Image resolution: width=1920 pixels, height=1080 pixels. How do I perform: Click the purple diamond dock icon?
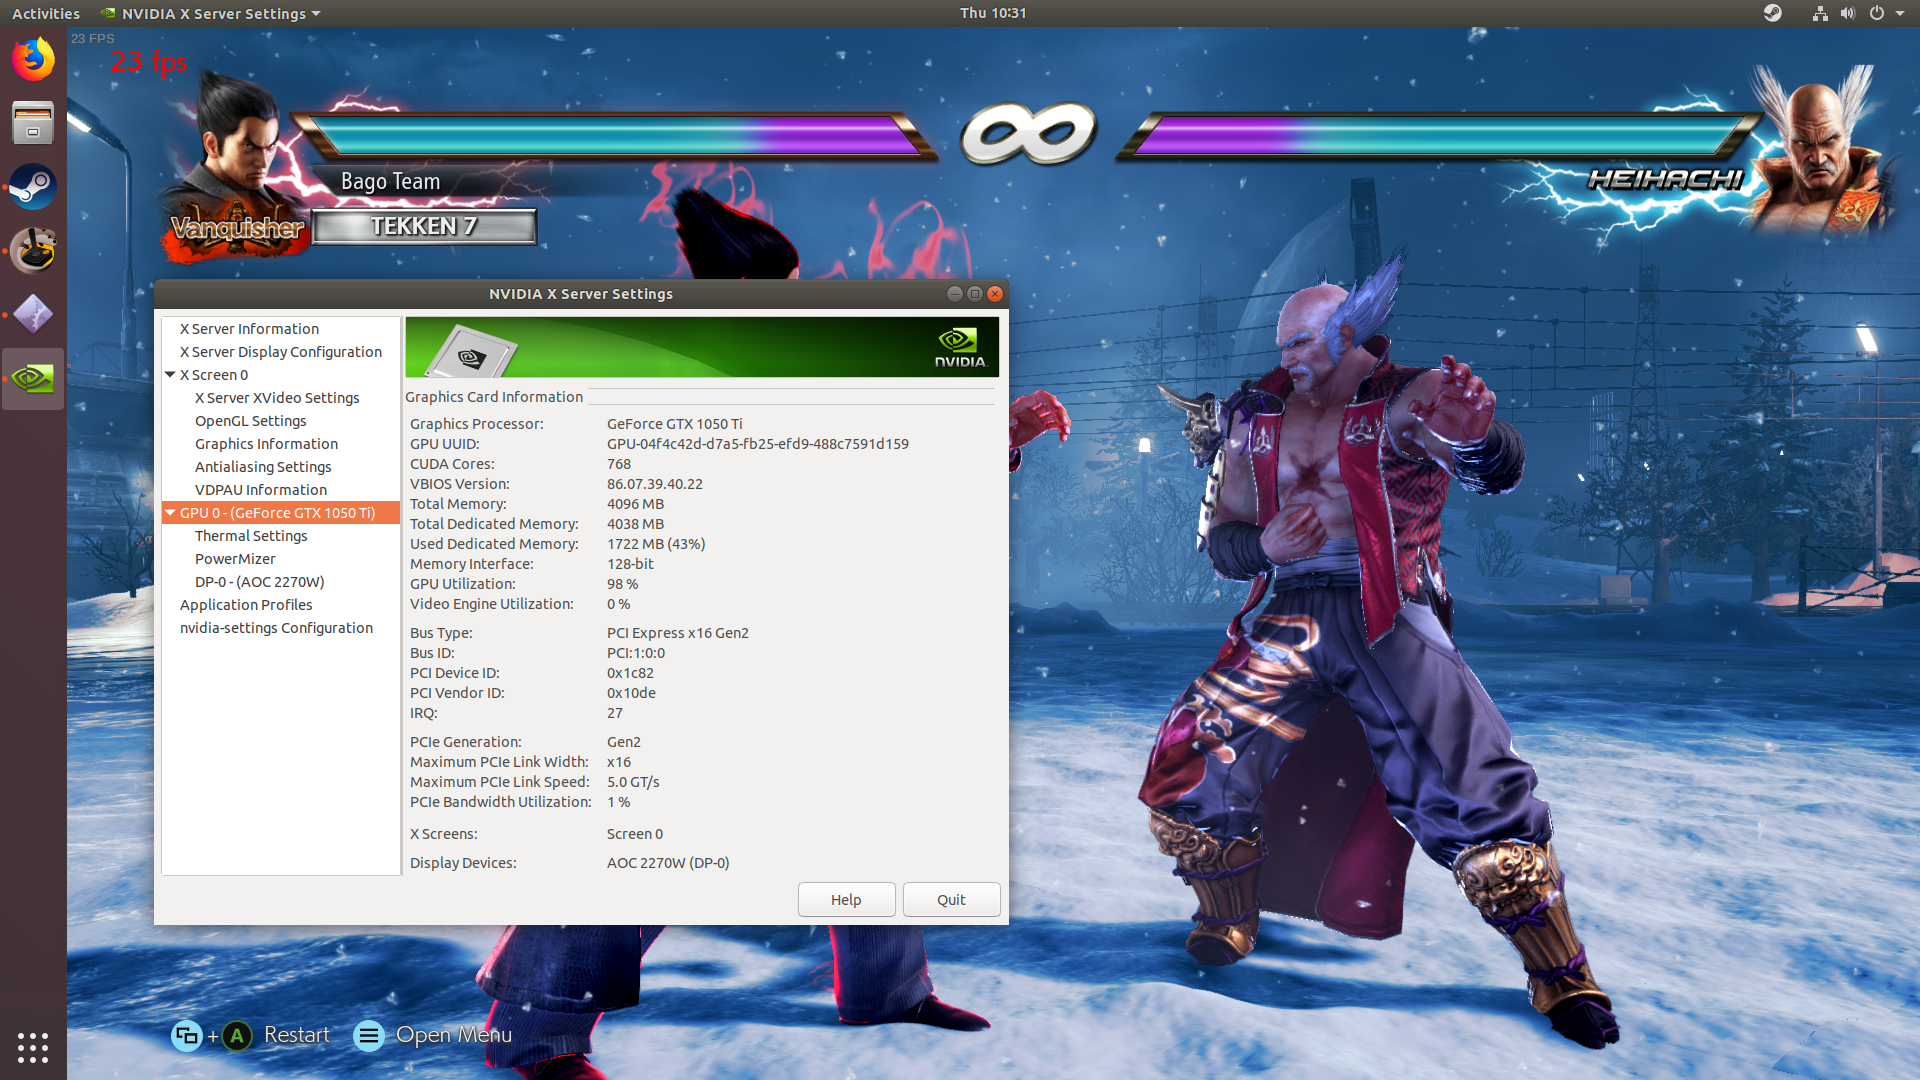tap(33, 315)
